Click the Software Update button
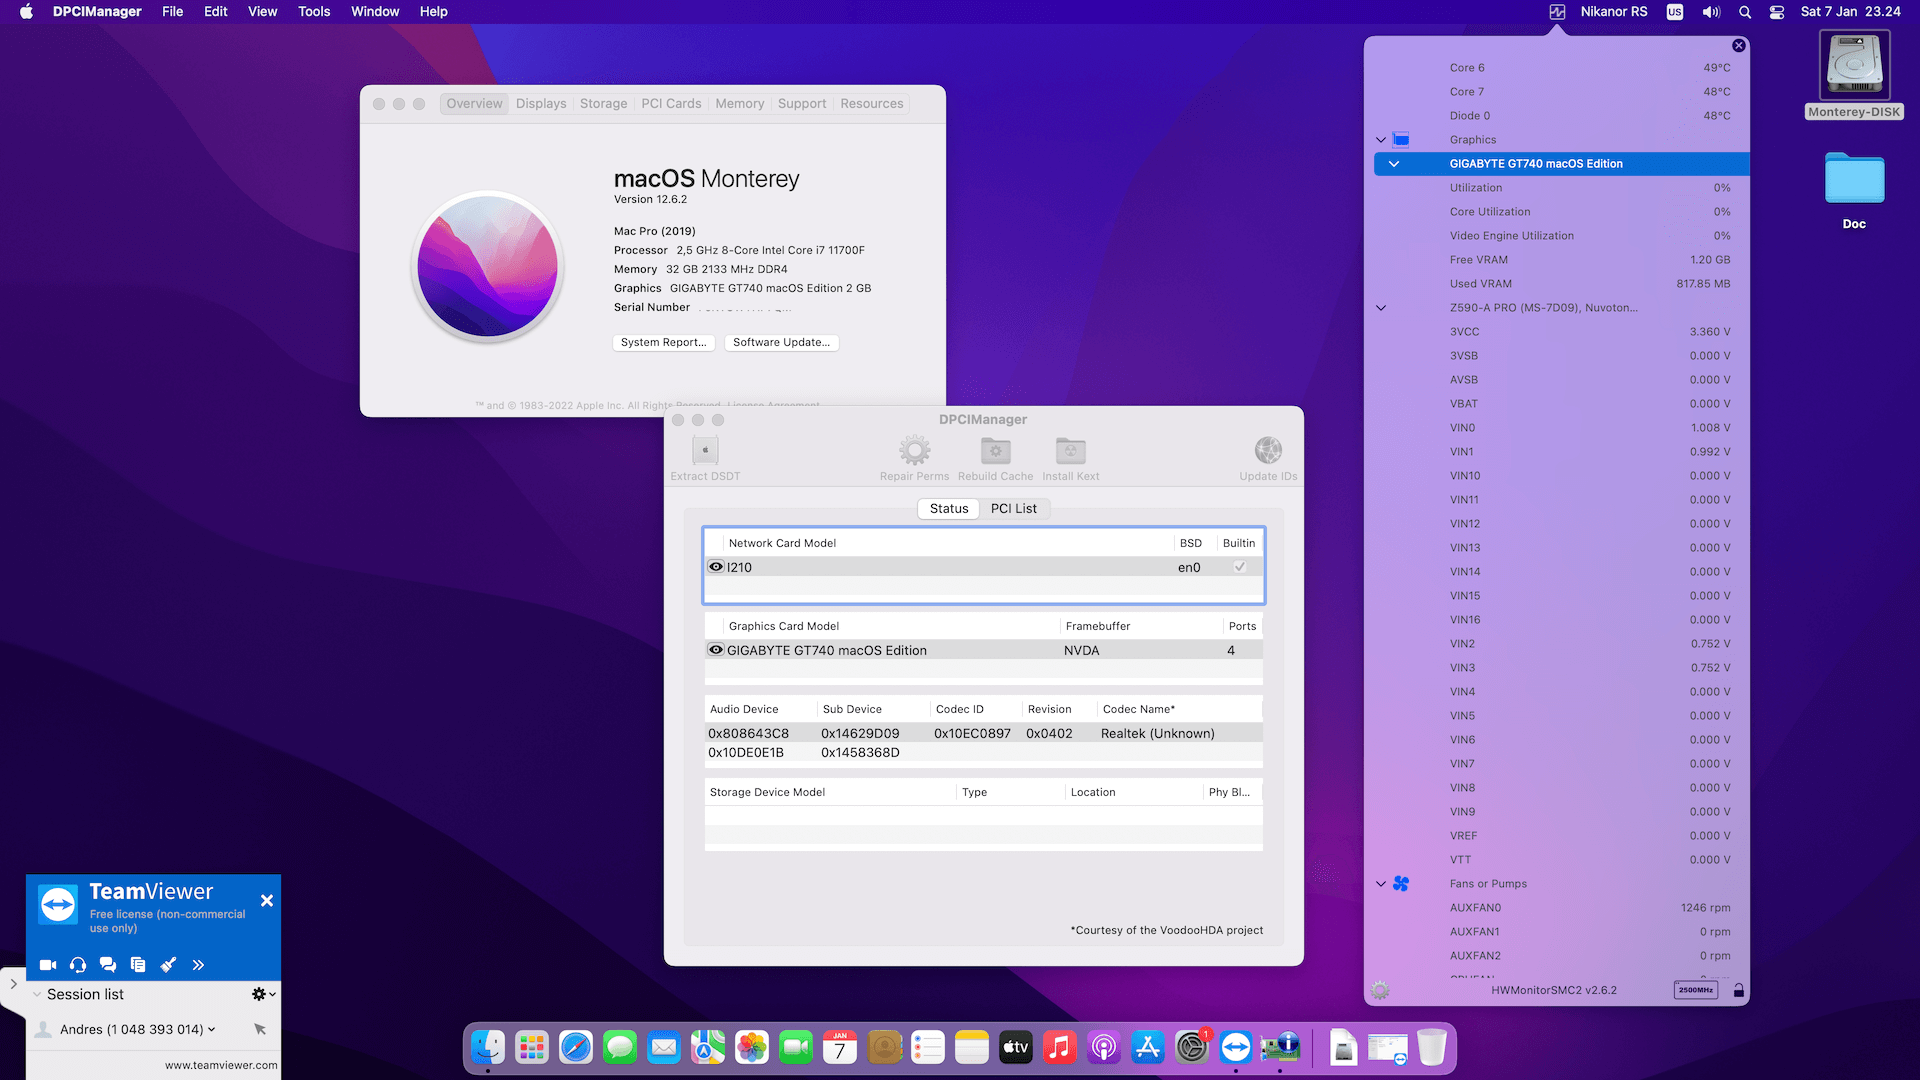 (x=781, y=342)
